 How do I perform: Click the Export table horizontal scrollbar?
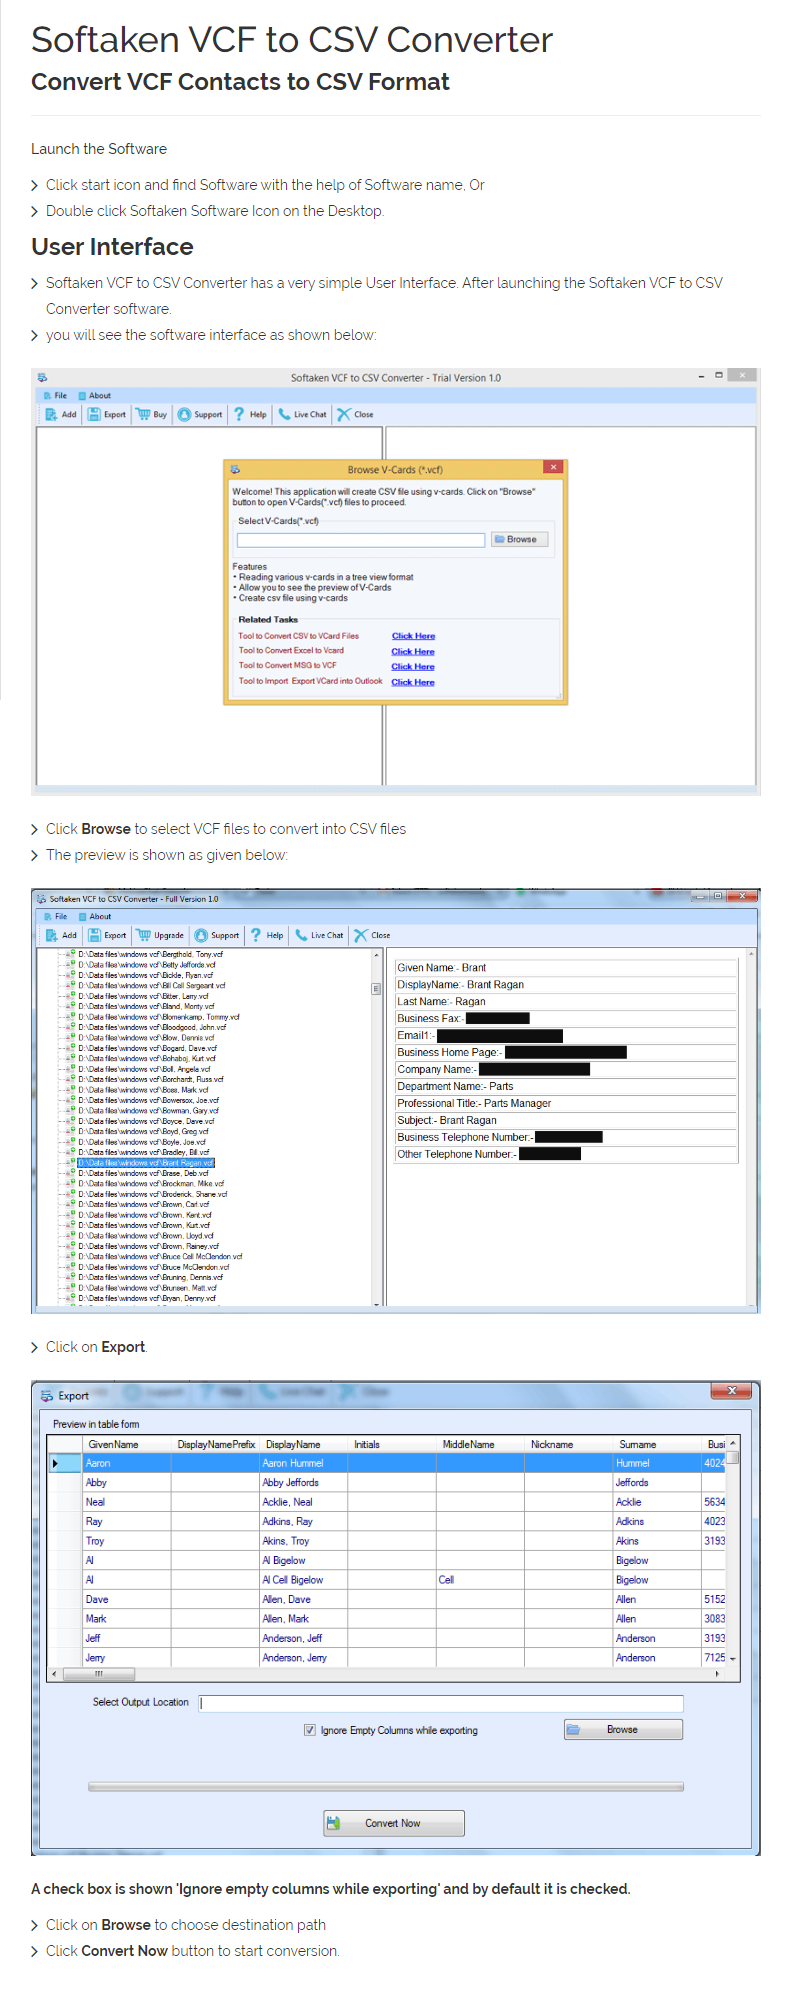pyautogui.click(x=387, y=1674)
